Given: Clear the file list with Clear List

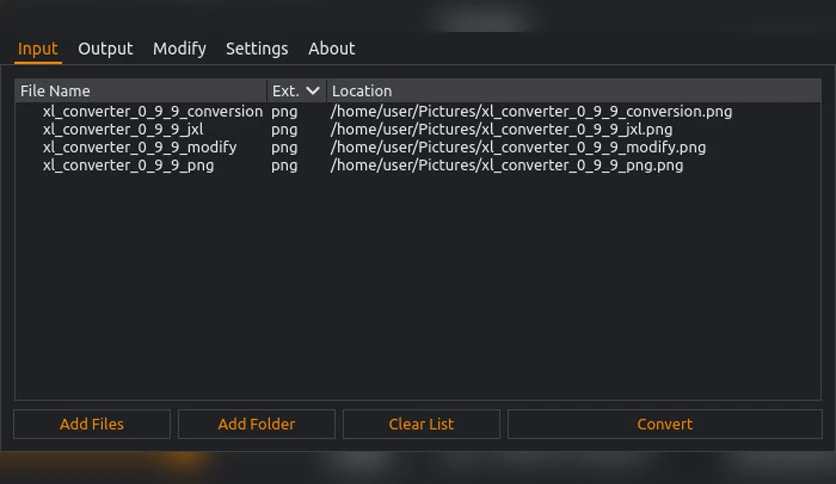Looking at the screenshot, I should click(x=421, y=424).
